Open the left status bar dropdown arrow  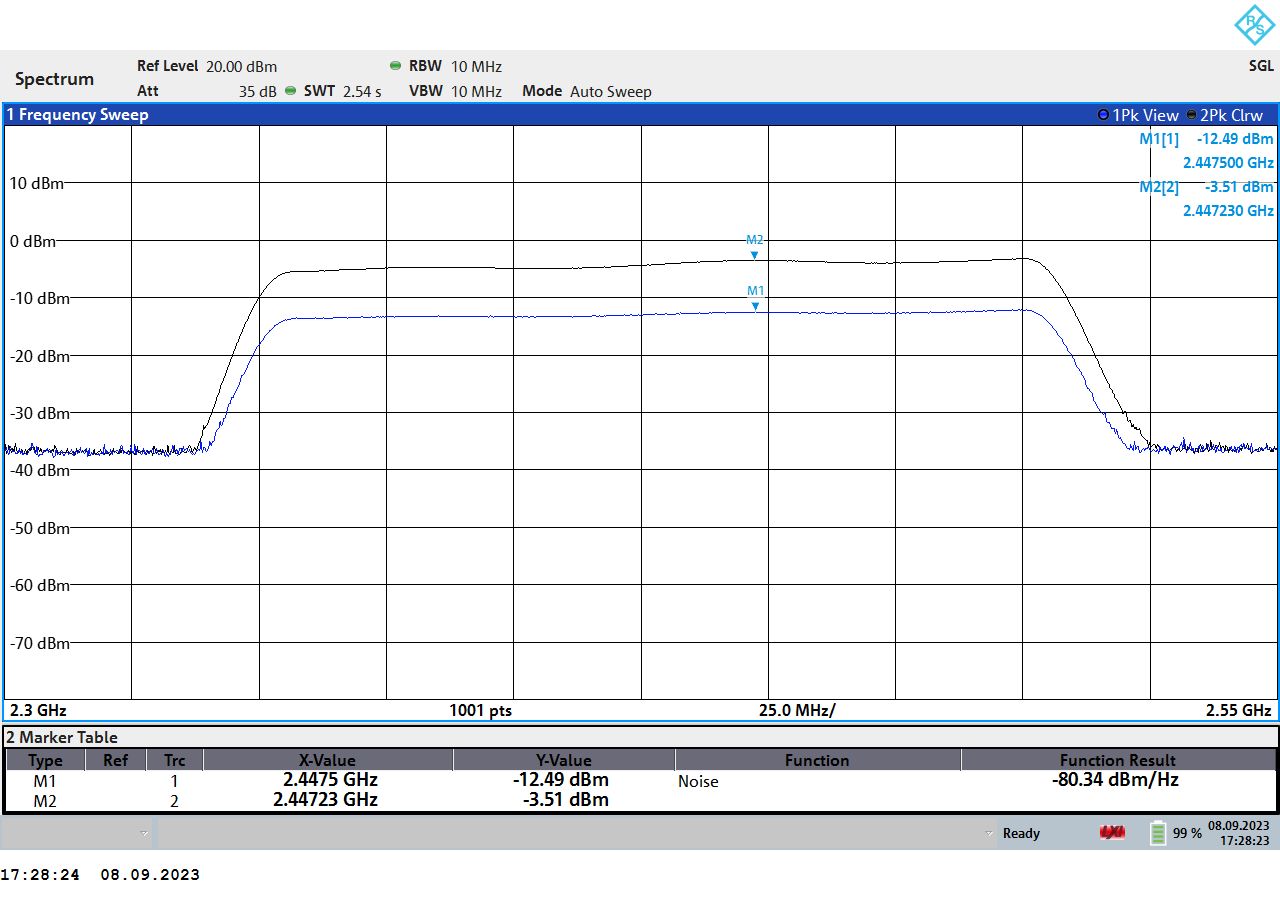[144, 833]
